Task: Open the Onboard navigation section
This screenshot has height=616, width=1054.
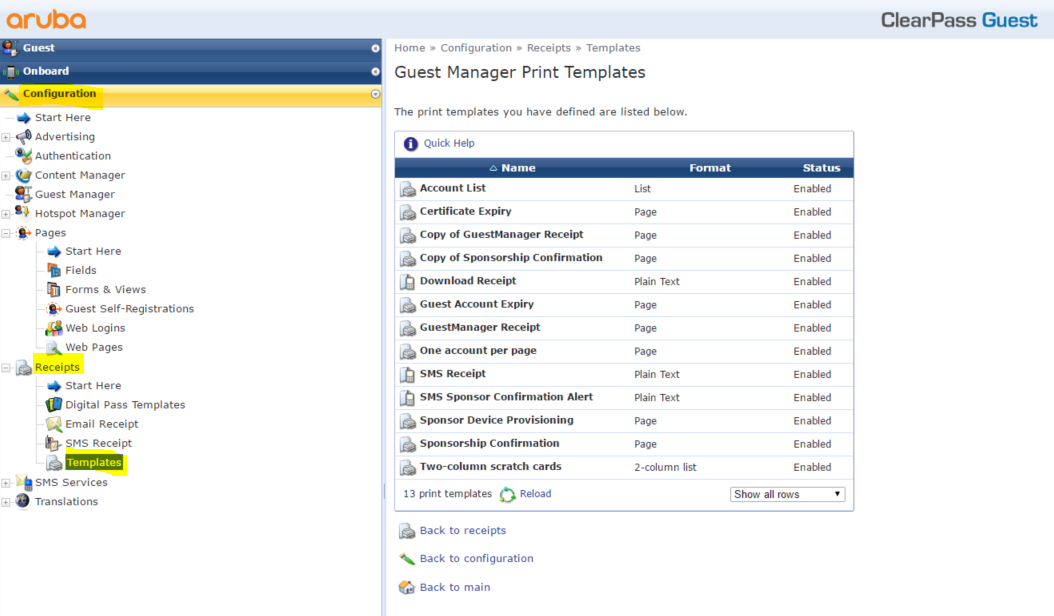Action: point(191,71)
